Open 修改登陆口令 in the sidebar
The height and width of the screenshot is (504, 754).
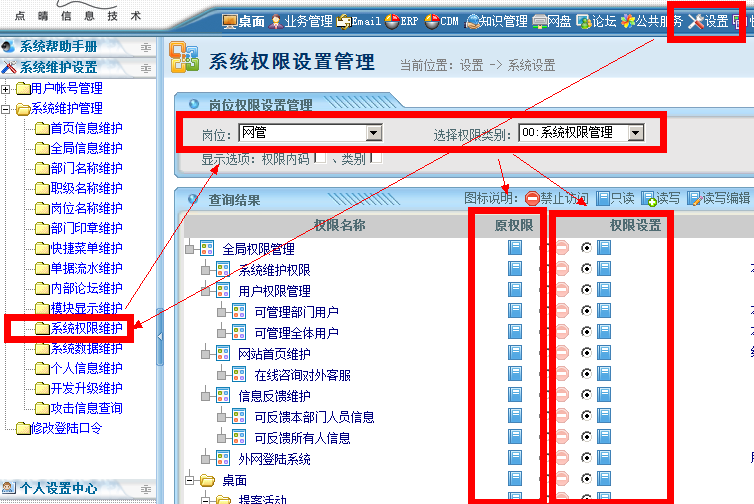click(66, 429)
